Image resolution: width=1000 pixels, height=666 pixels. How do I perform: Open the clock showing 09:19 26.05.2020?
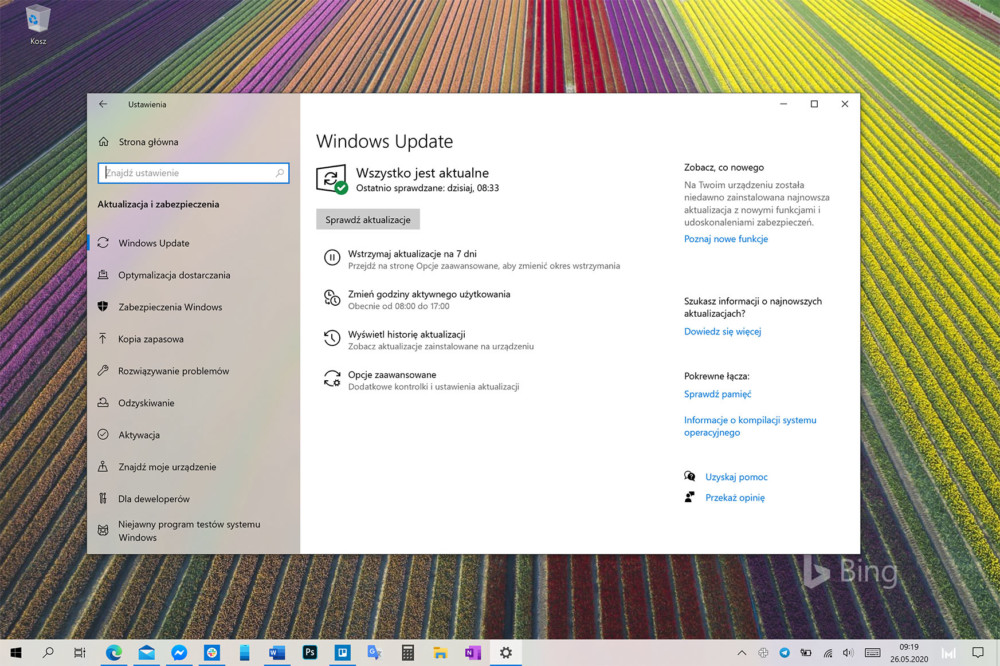coord(909,653)
